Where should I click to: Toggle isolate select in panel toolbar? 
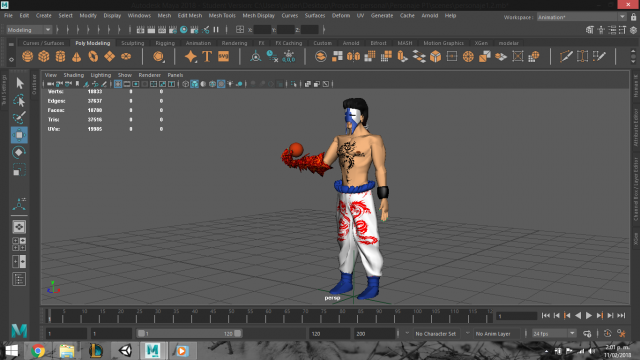tap(294, 84)
